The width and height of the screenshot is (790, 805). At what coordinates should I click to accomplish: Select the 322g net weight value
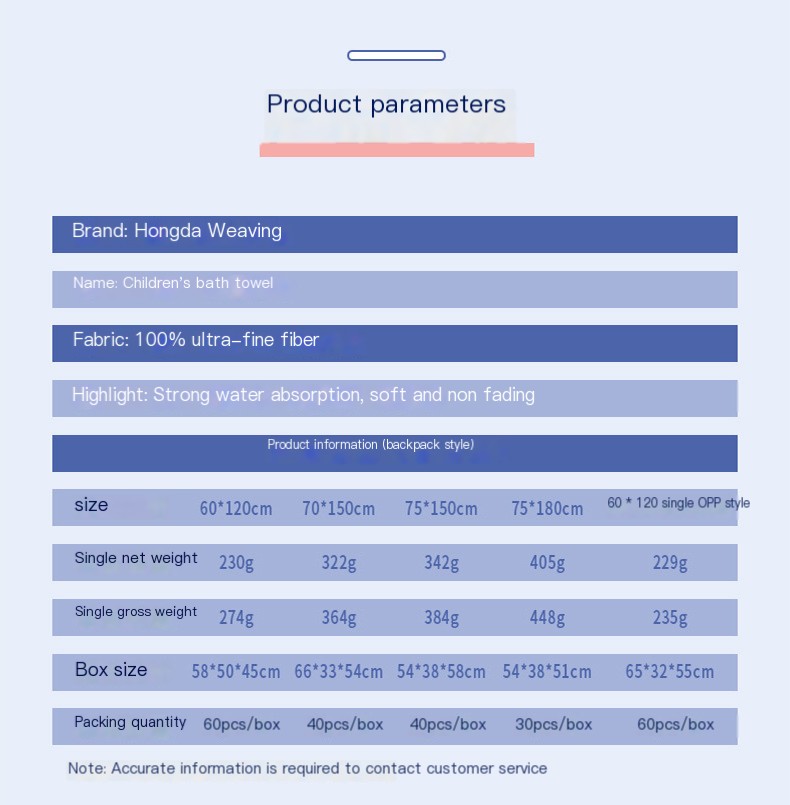click(x=339, y=563)
